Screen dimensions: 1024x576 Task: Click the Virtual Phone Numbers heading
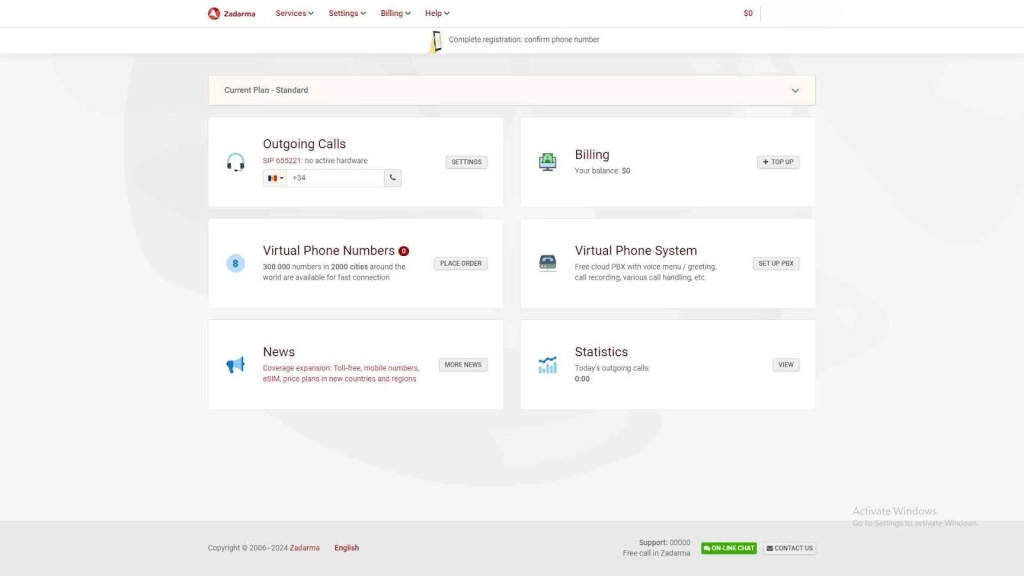coord(328,251)
